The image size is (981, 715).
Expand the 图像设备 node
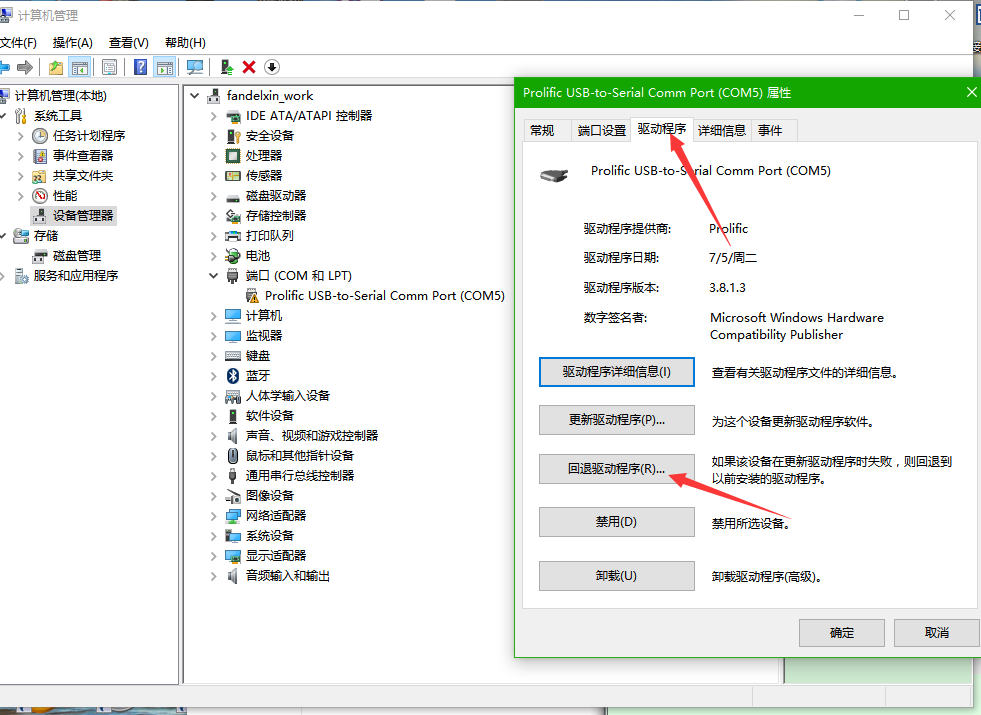pyautogui.click(x=213, y=496)
